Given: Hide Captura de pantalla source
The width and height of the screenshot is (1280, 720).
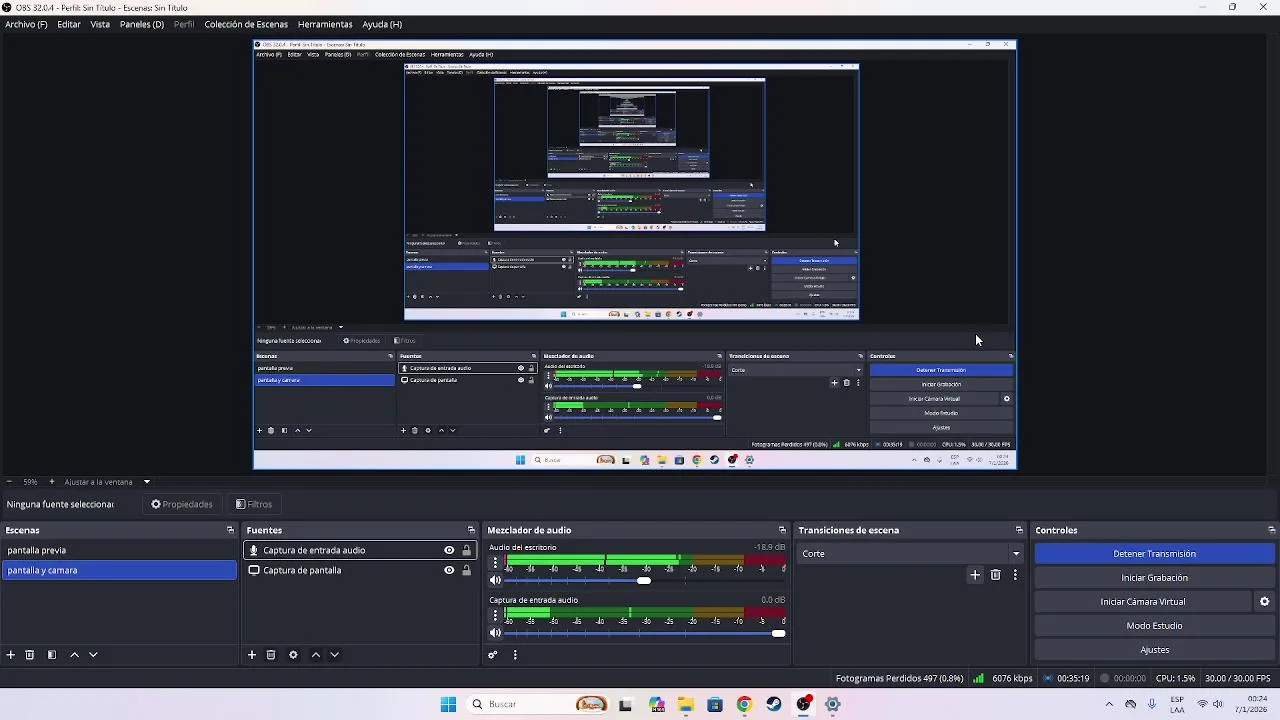Looking at the screenshot, I should click(449, 570).
